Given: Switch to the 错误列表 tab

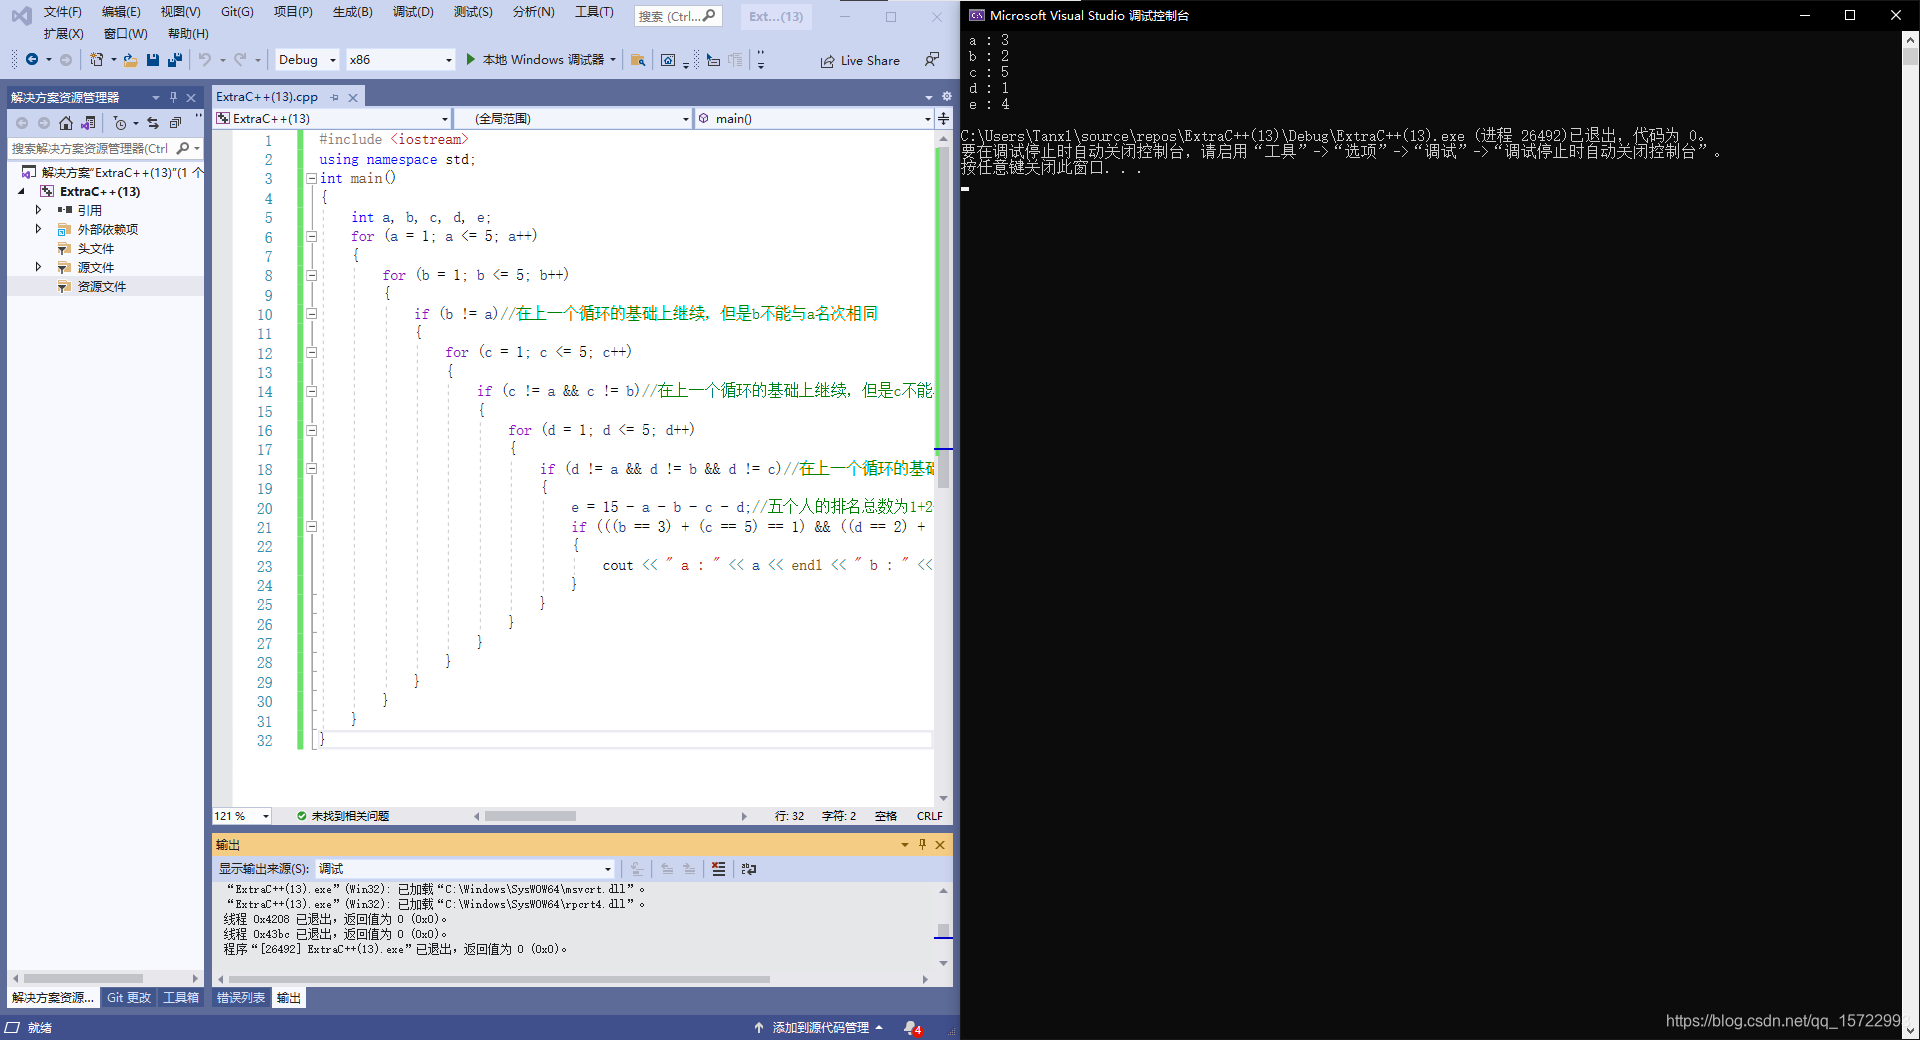Looking at the screenshot, I should point(241,998).
